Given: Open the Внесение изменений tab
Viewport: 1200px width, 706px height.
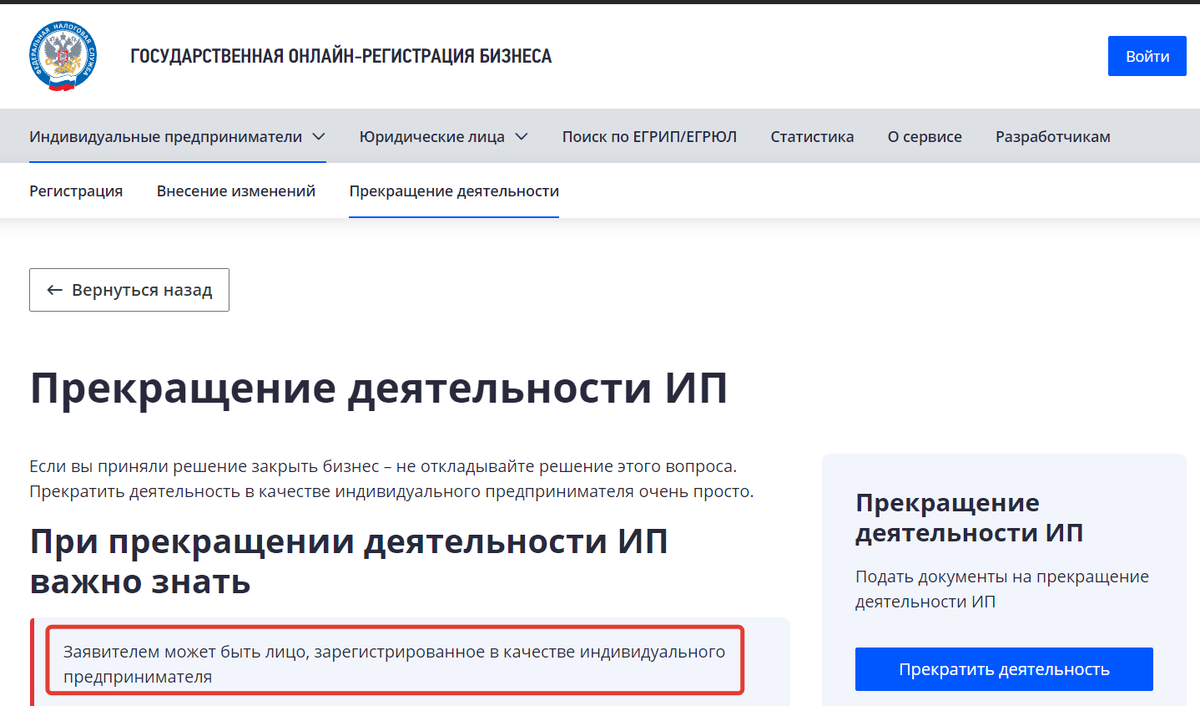Looking at the screenshot, I should tap(236, 190).
